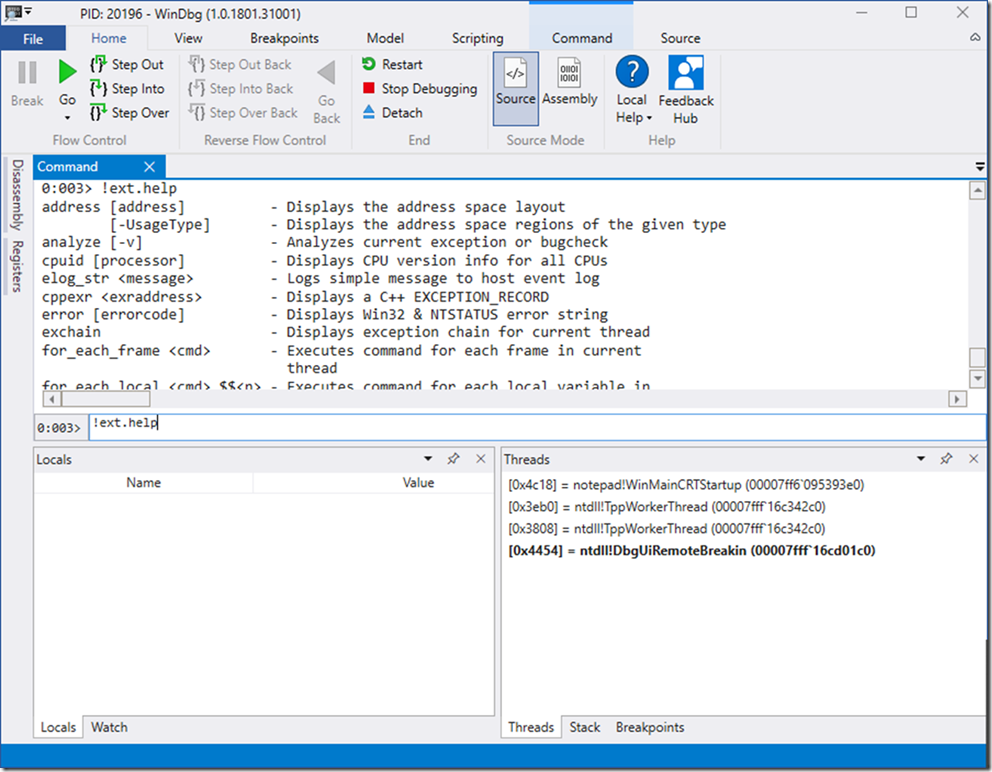This screenshot has height=772, width=992.
Task: Click Step Out
Action: point(127,65)
